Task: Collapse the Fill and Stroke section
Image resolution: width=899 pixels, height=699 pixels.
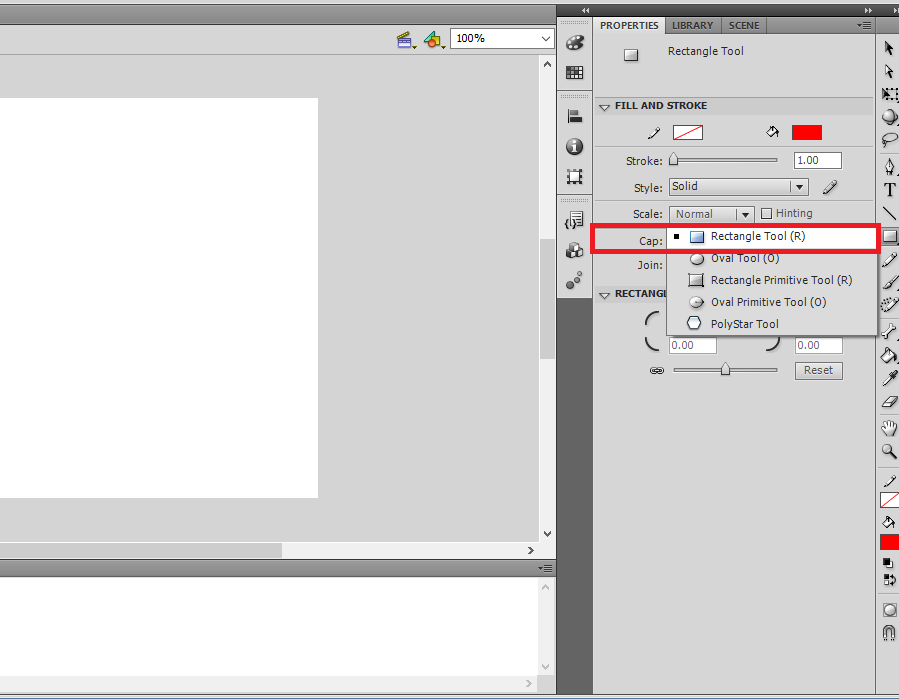Action: tap(604, 105)
